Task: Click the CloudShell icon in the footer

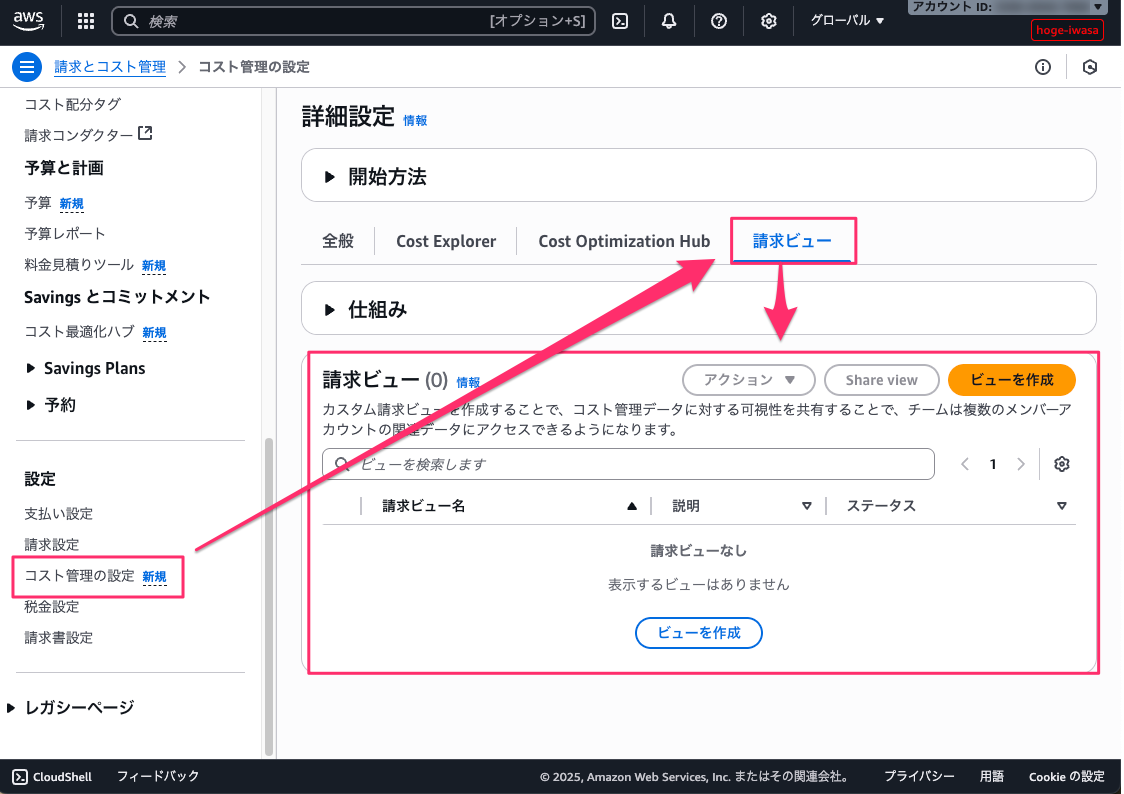Action: tap(20, 777)
